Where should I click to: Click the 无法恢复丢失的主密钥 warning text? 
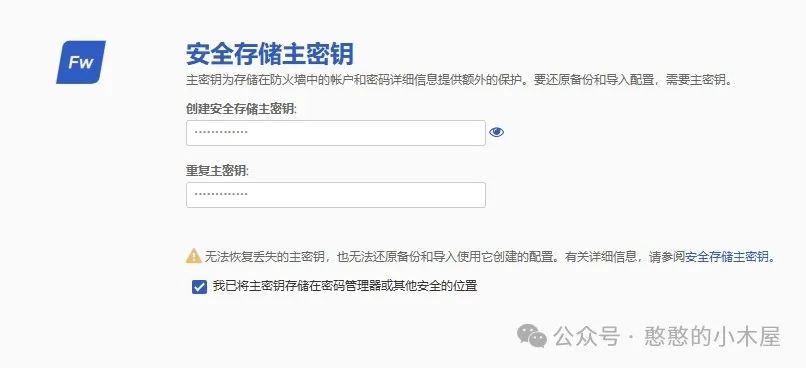pos(381,256)
